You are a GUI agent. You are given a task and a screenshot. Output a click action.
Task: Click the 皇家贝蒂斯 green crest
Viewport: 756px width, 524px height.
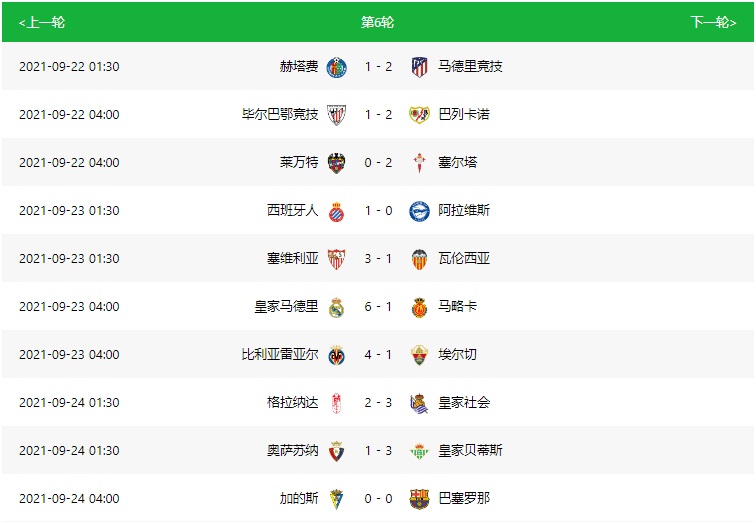click(x=419, y=451)
